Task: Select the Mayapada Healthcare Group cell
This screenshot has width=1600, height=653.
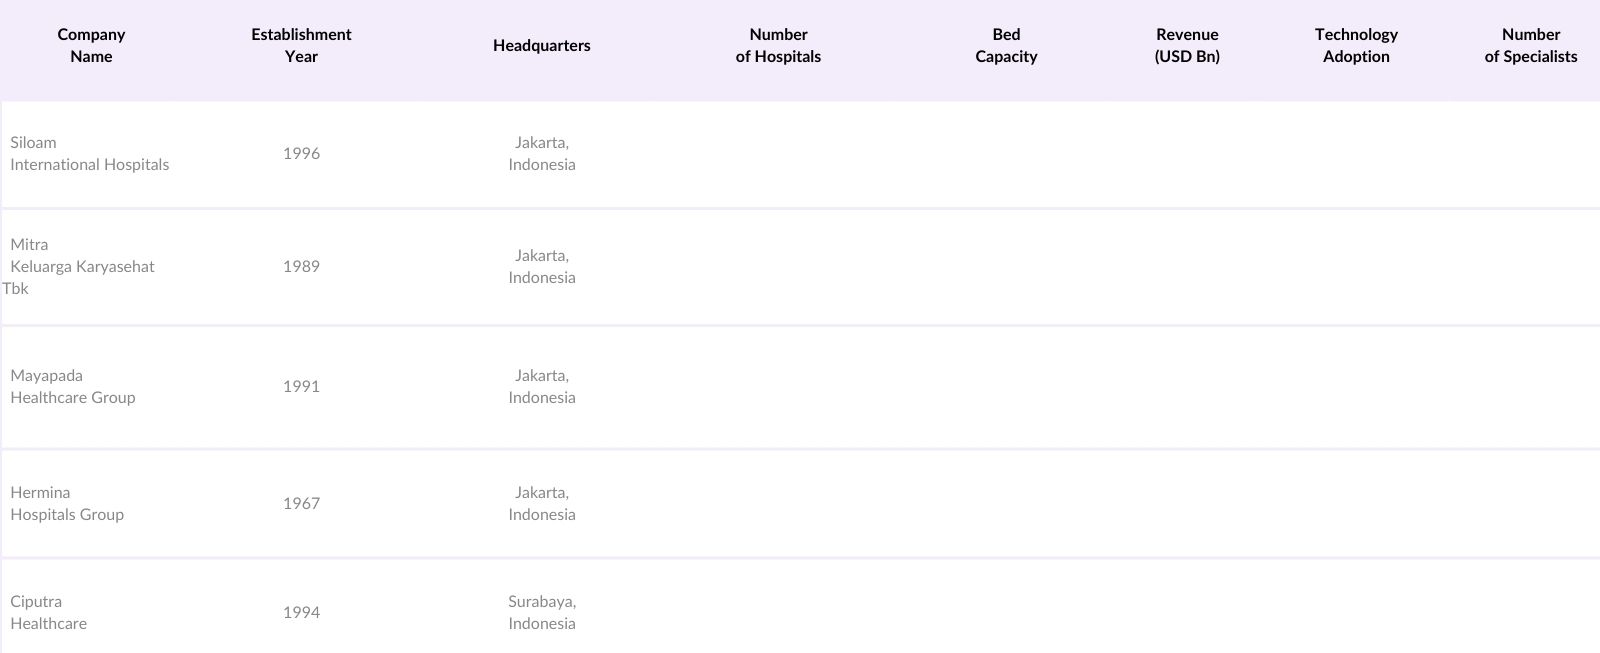Action: click(73, 387)
